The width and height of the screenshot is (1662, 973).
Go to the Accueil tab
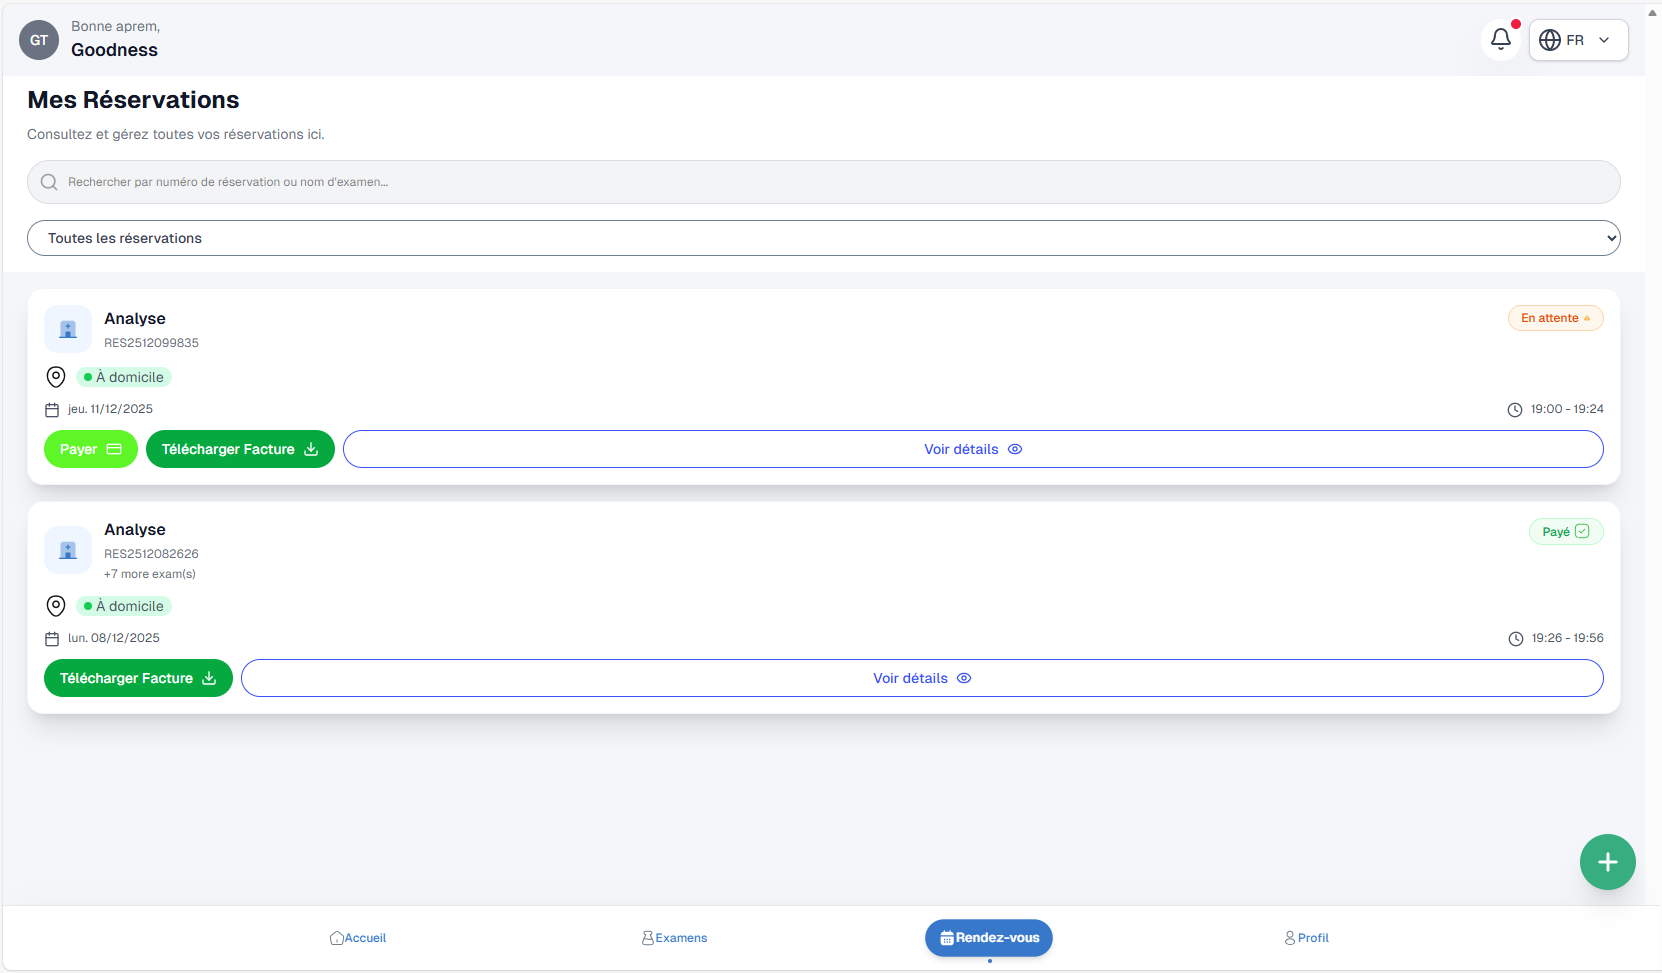[x=358, y=938]
